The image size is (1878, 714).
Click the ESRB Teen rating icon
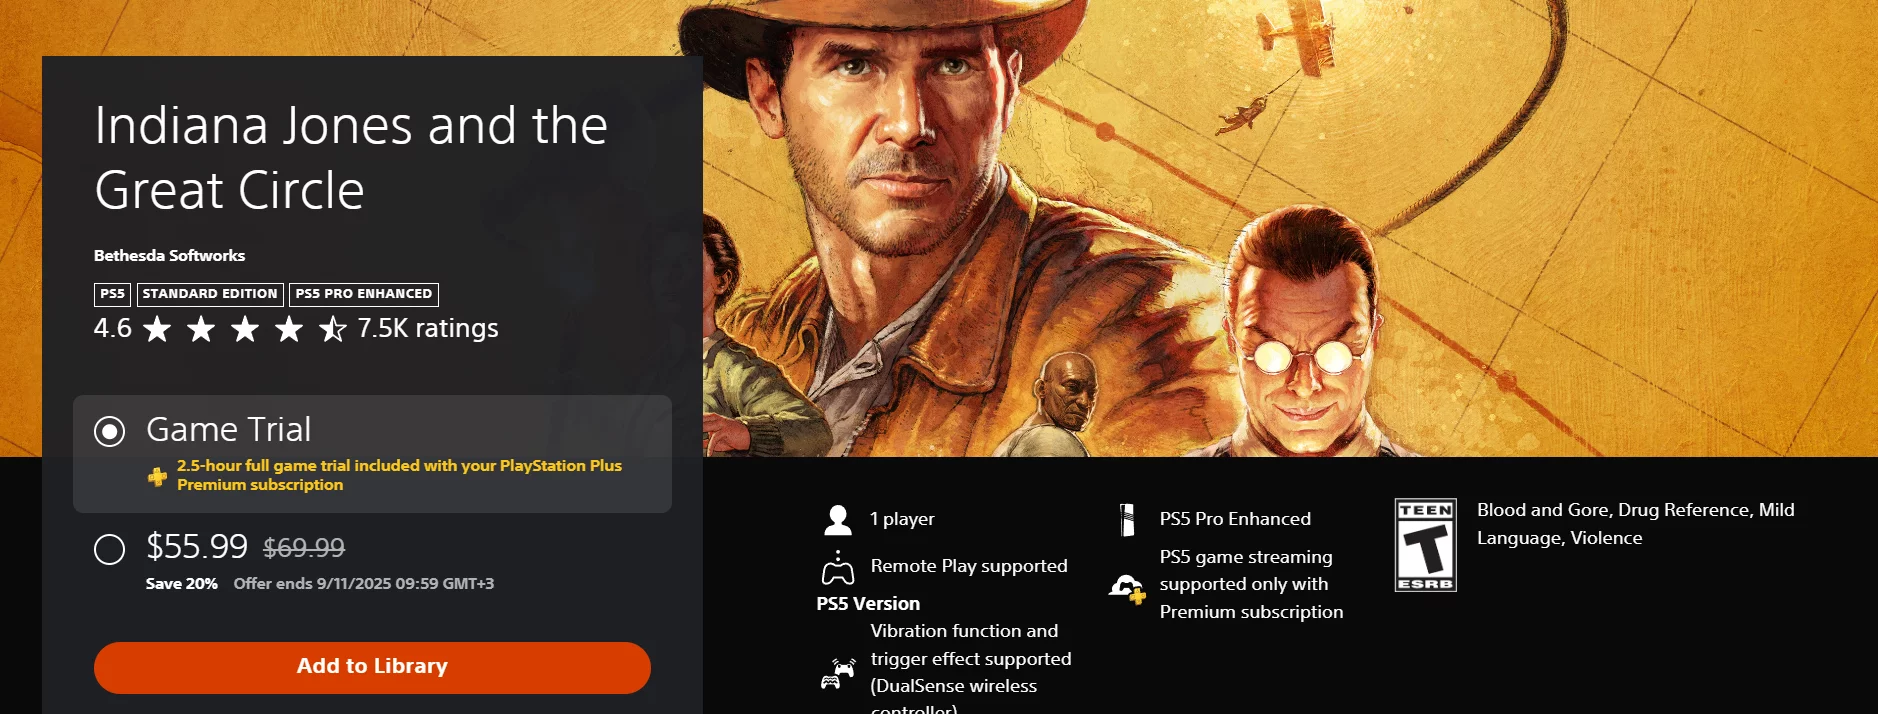point(1425,545)
